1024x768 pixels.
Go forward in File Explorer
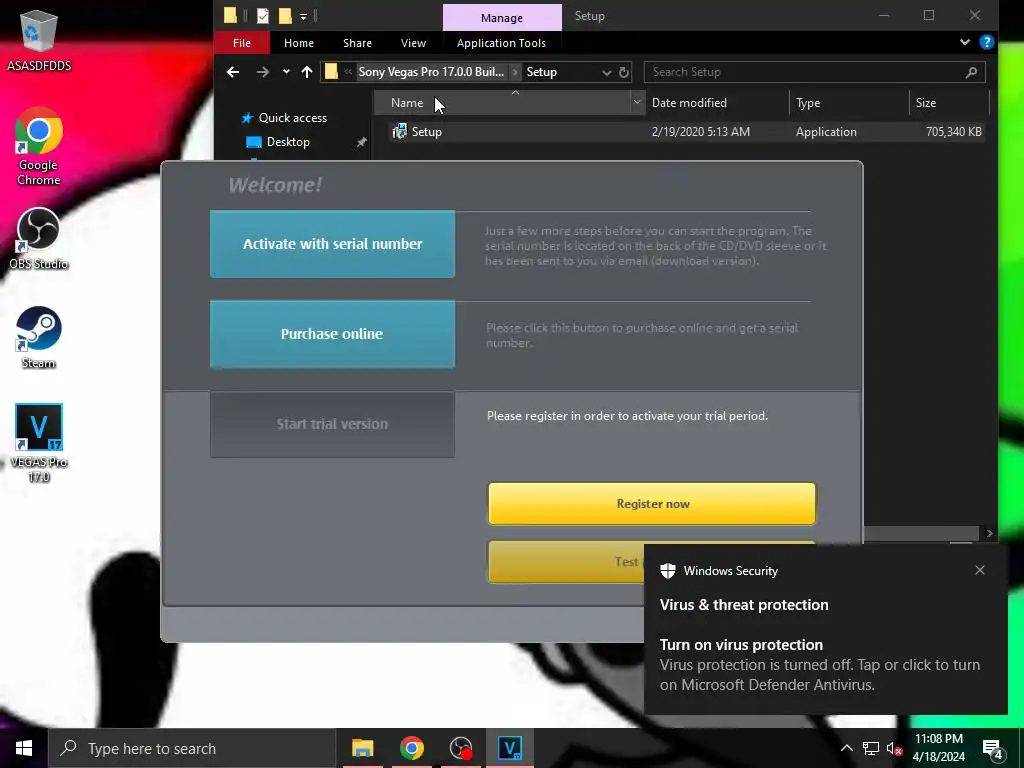tap(263, 72)
